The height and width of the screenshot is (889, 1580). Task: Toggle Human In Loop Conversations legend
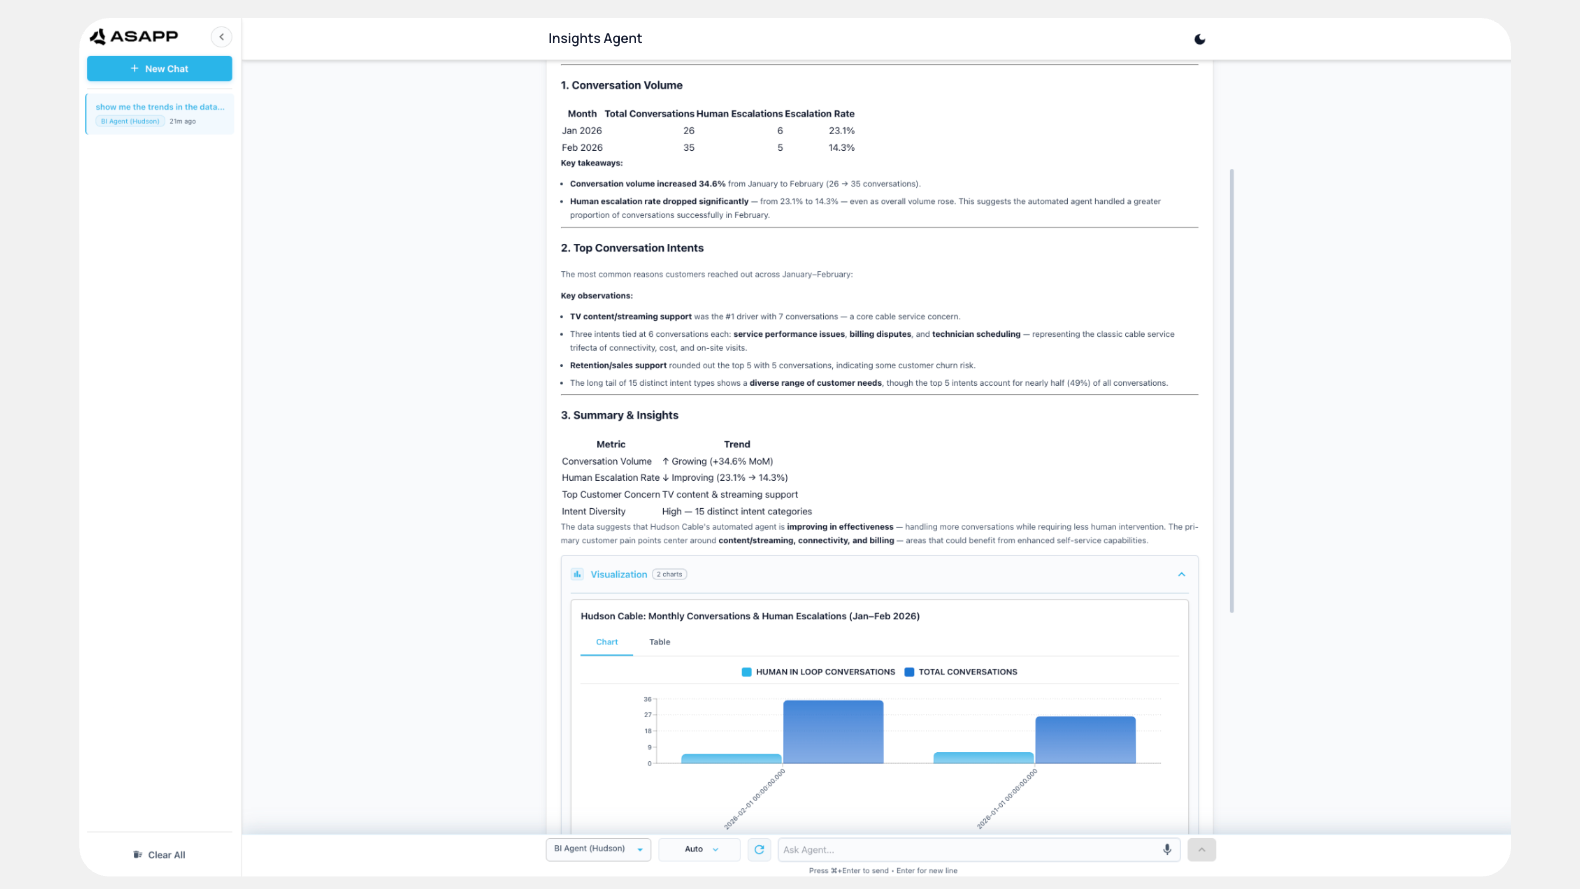[x=818, y=672]
